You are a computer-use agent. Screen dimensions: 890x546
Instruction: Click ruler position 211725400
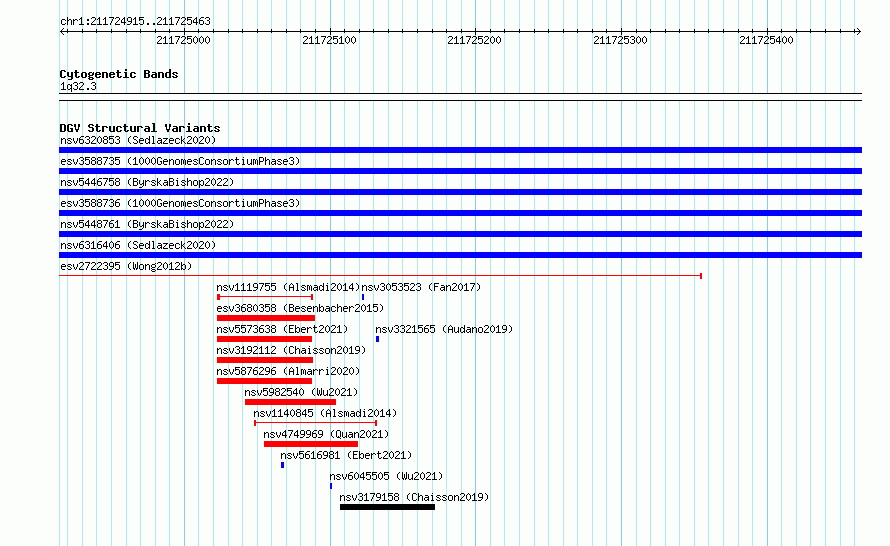[766, 40]
